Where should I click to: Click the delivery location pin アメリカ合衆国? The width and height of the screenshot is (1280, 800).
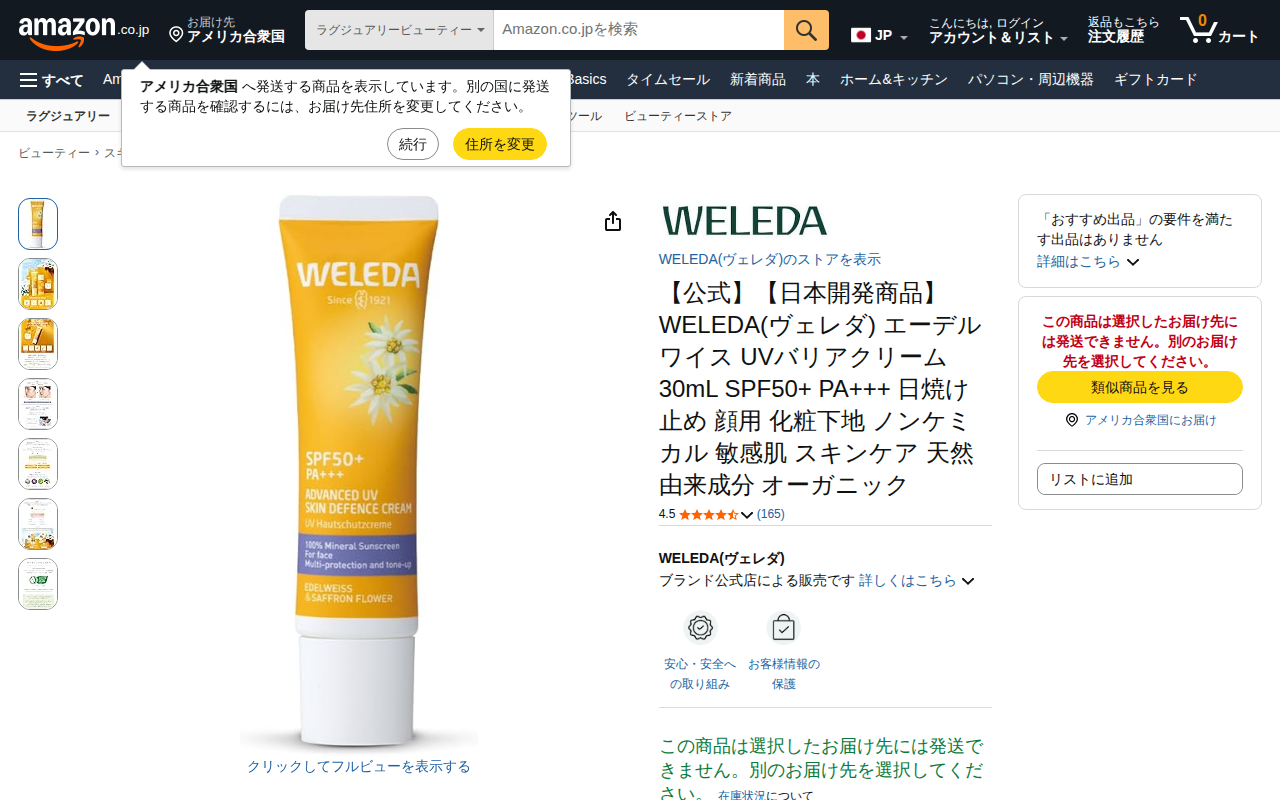pyautogui.click(x=226, y=30)
